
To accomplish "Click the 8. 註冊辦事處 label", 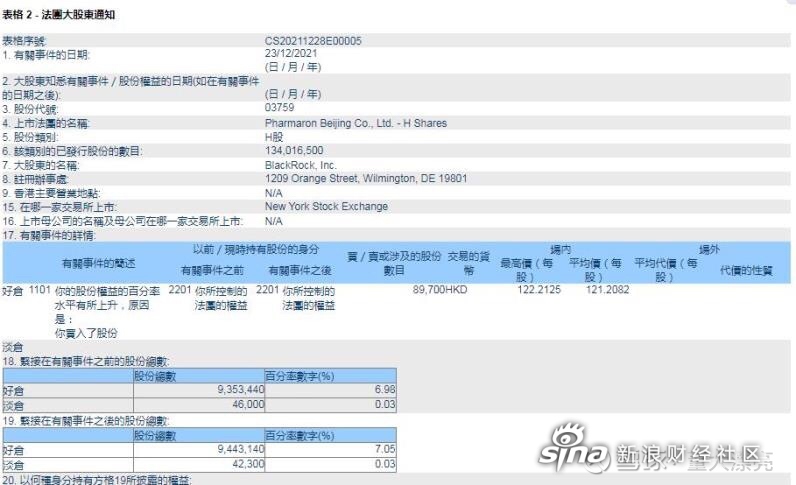I will pyautogui.click(x=35, y=179).
